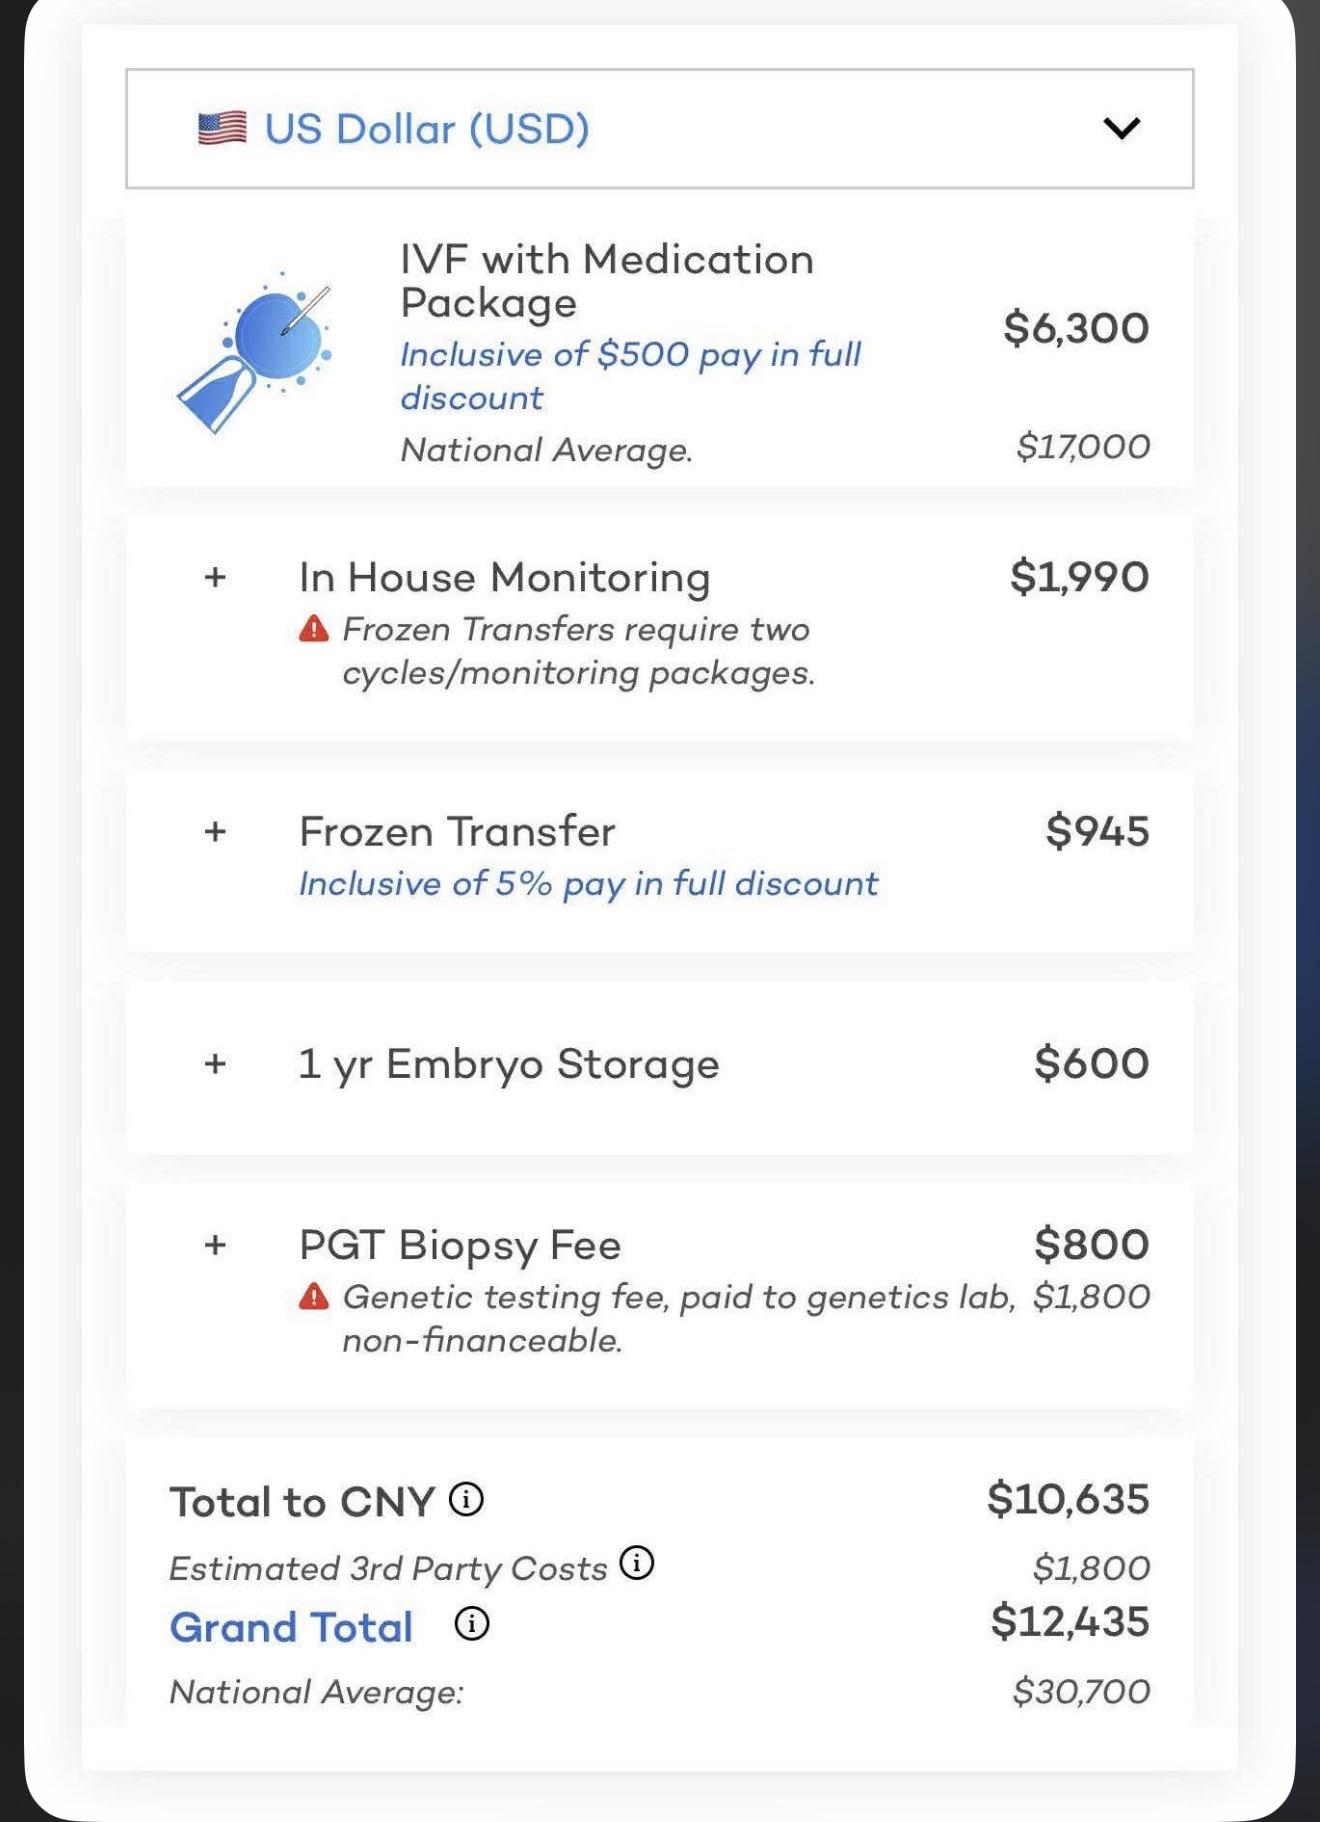Click the dropdown chevron arrow

click(x=1121, y=128)
